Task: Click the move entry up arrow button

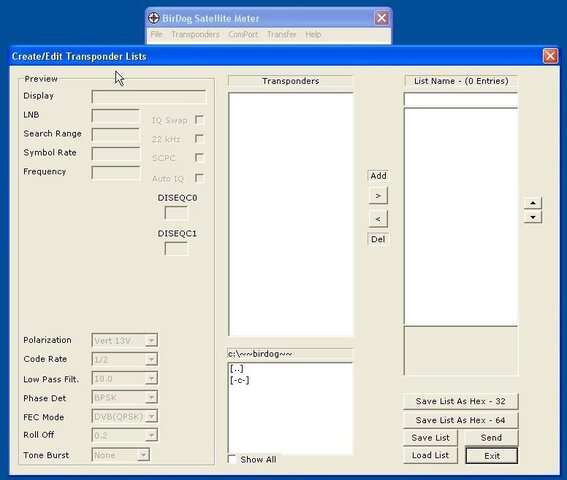Action: tap(533, 203)
